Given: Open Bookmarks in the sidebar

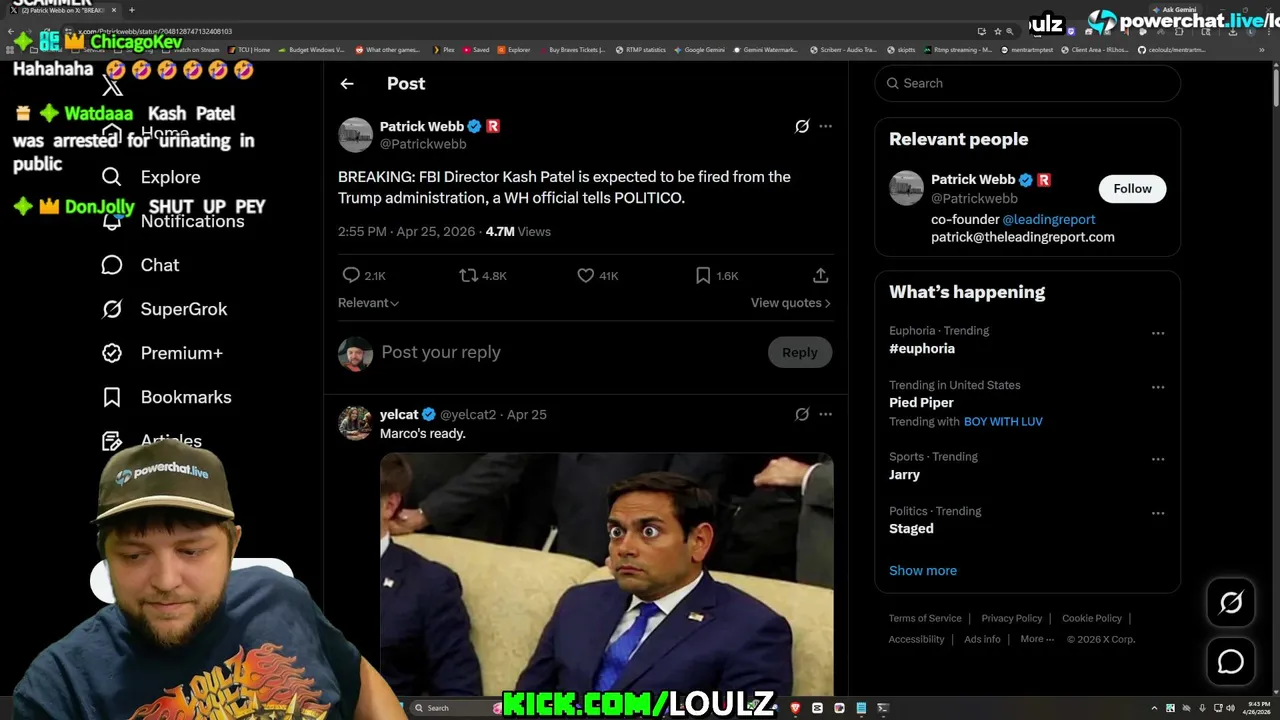Looking at the screenshot, I should [x=166, y=397].
